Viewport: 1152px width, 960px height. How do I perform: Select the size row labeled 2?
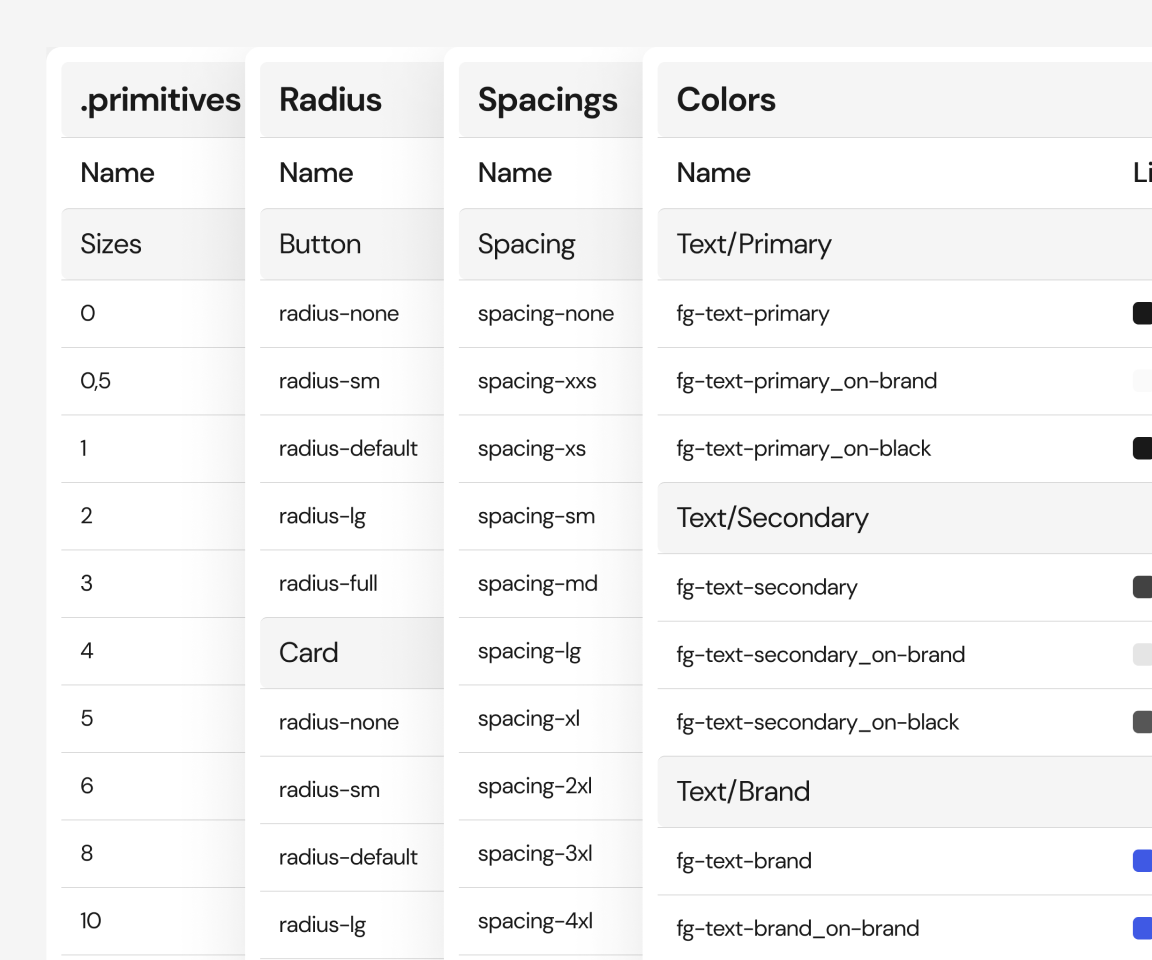pos(153,516)
